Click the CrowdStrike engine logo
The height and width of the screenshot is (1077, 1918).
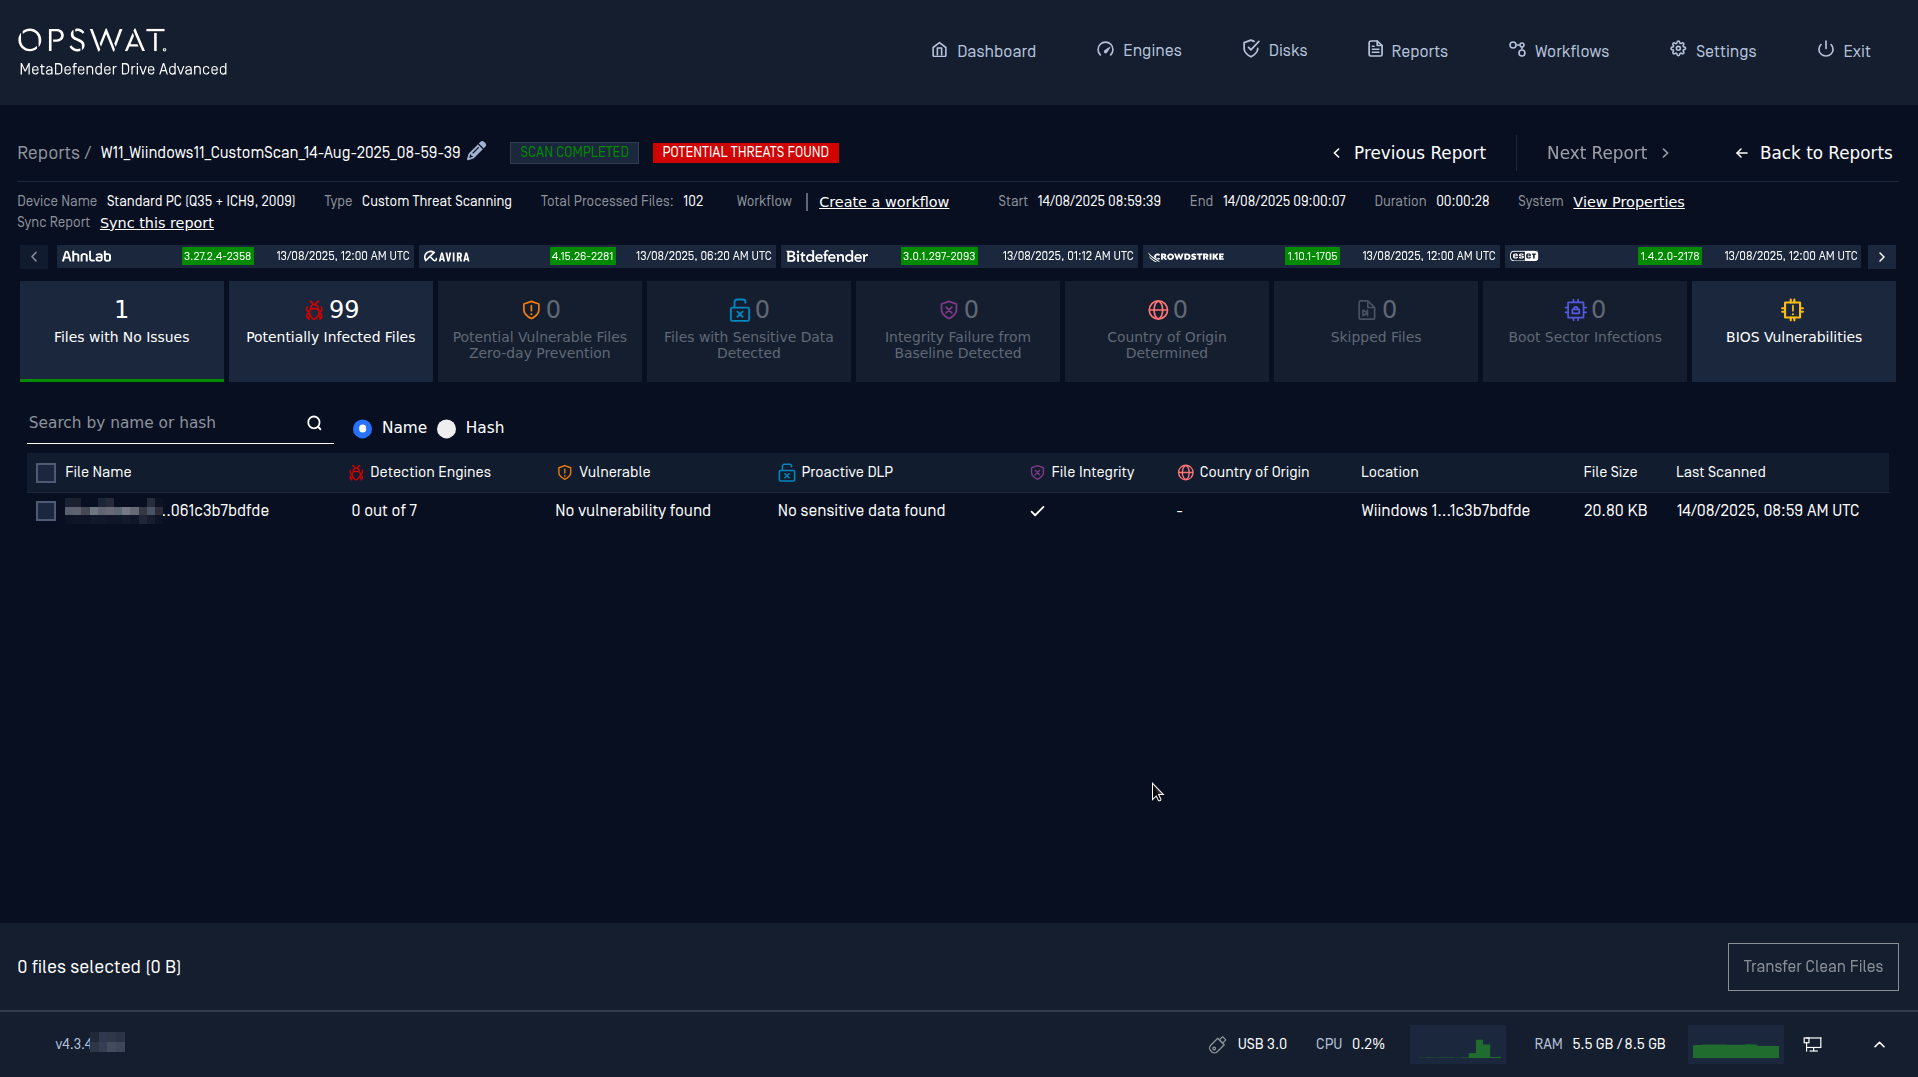1186,257
